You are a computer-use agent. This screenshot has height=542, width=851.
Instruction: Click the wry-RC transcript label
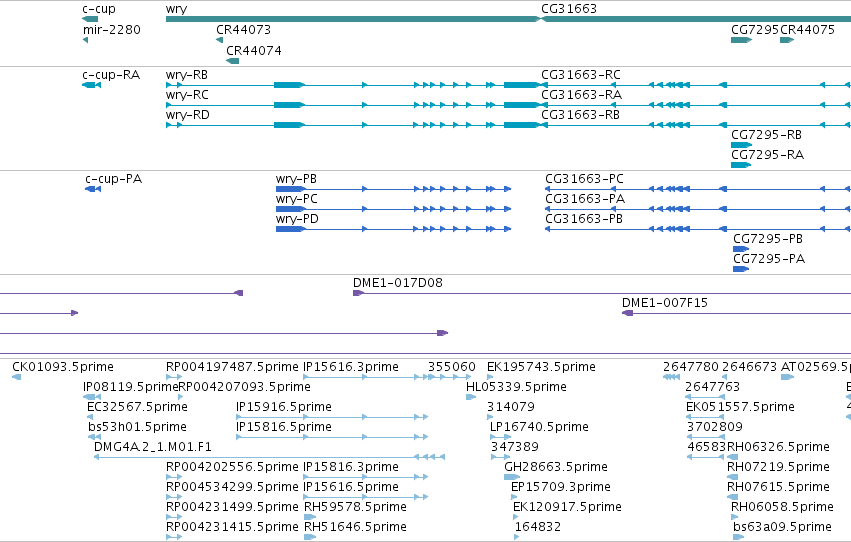click(x=187, y=95)
